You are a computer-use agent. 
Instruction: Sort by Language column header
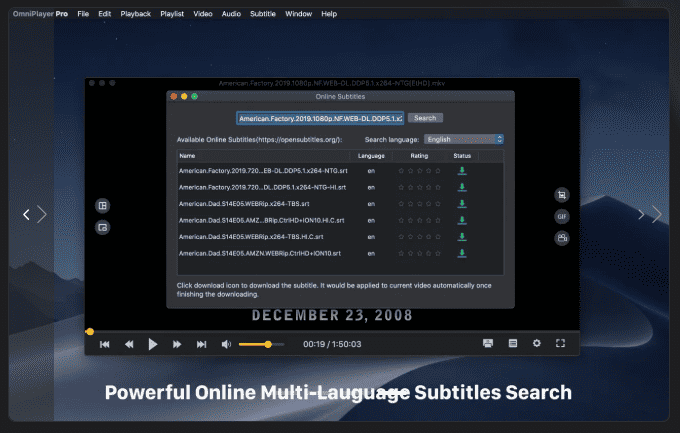coord(371,156)
